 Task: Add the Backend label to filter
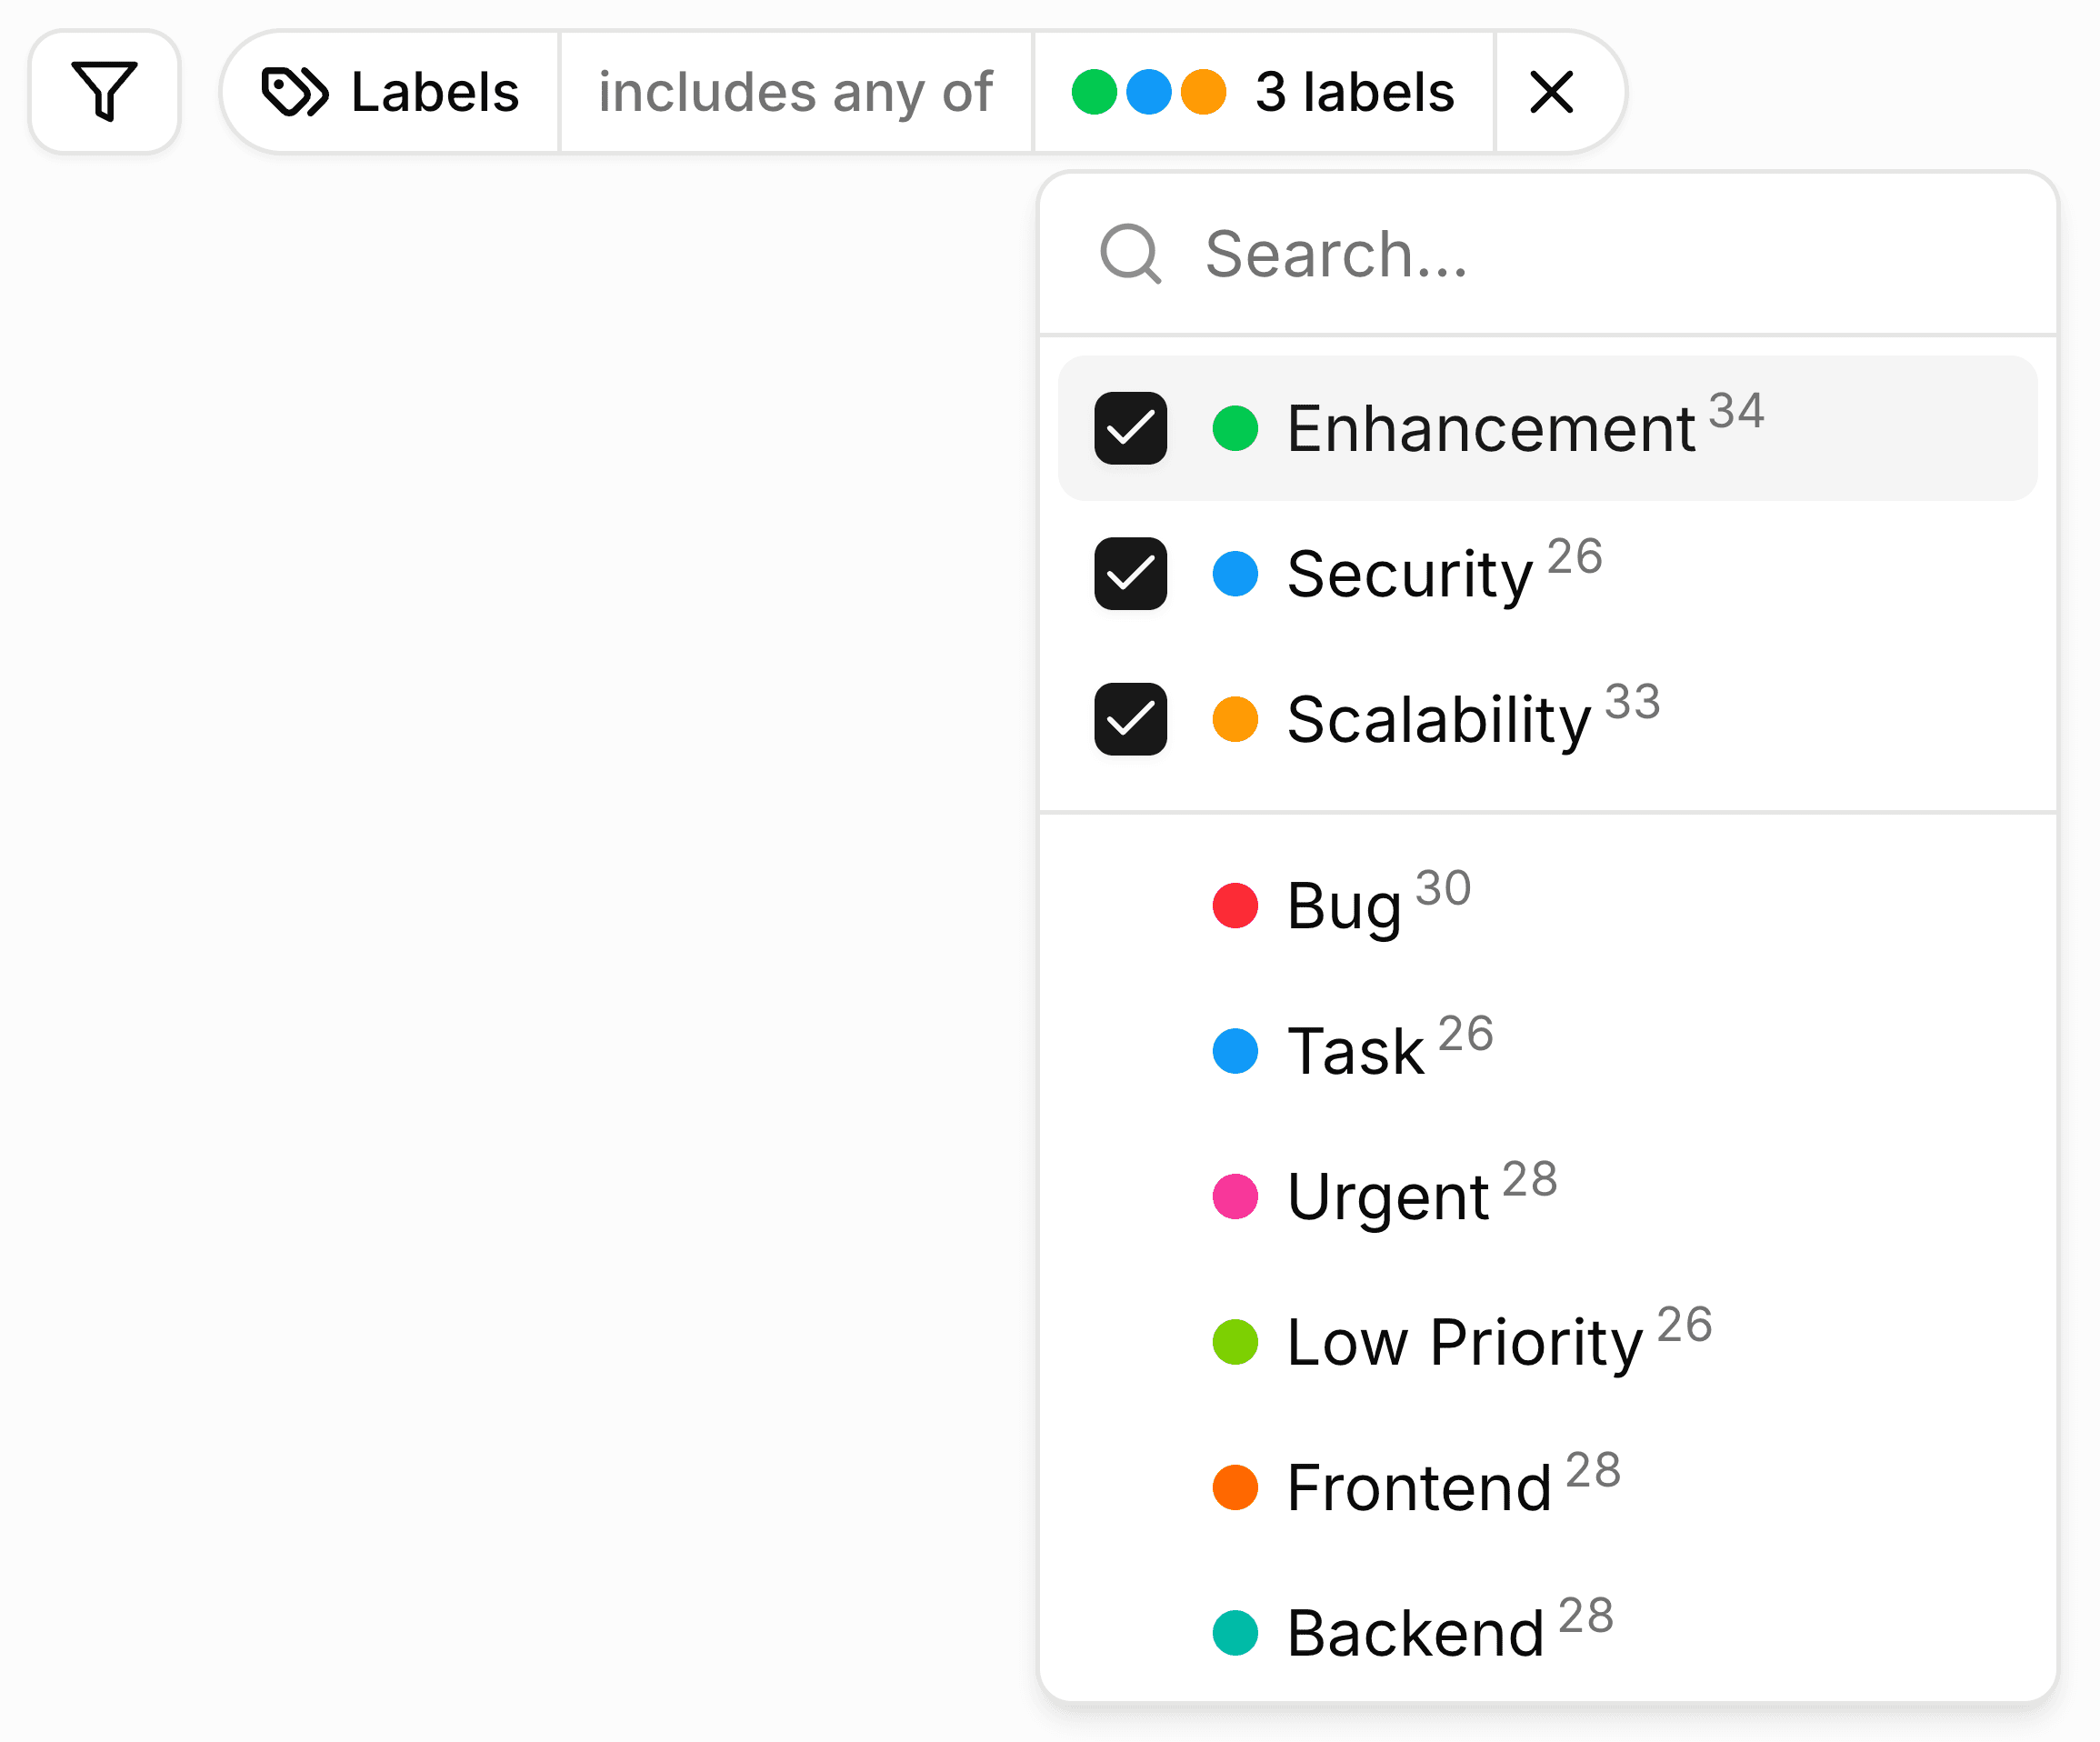(x=1414, y=1633)
